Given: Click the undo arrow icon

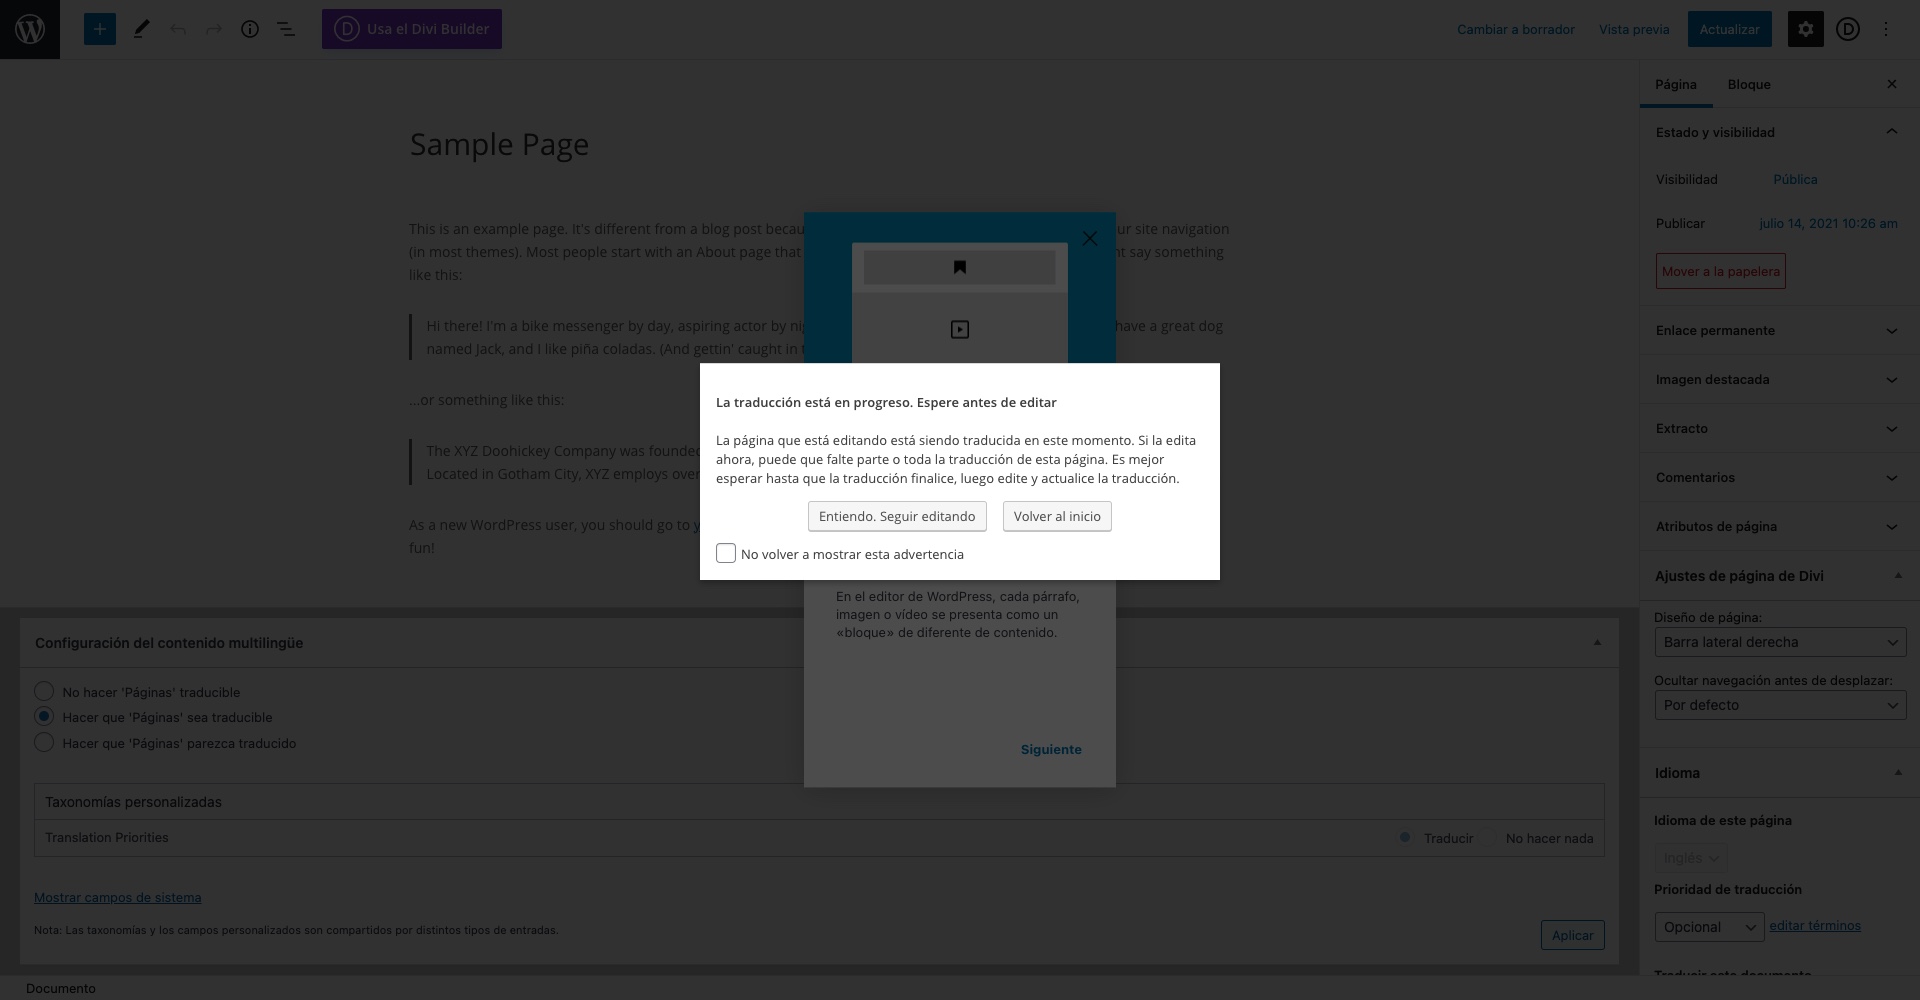Looking at the screenshot, I should [178, 29].
